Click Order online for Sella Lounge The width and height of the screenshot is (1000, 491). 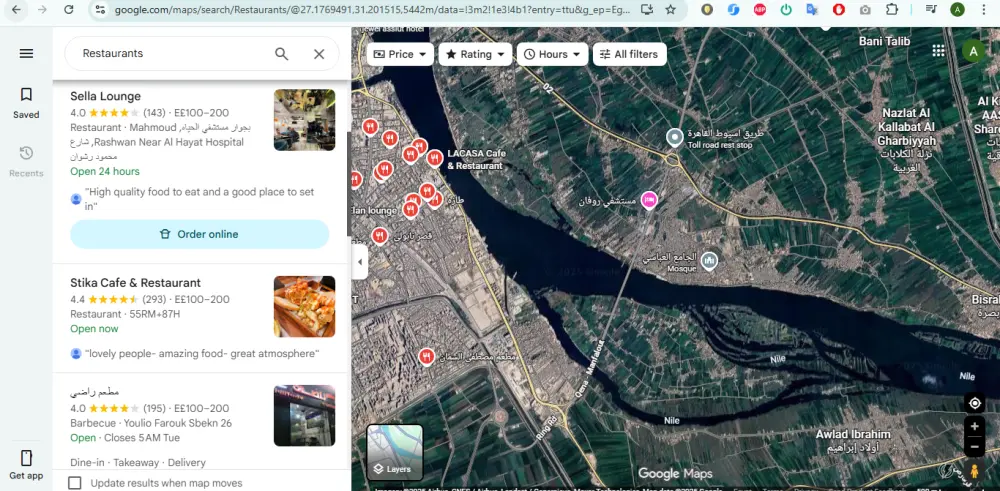[200, 234]
